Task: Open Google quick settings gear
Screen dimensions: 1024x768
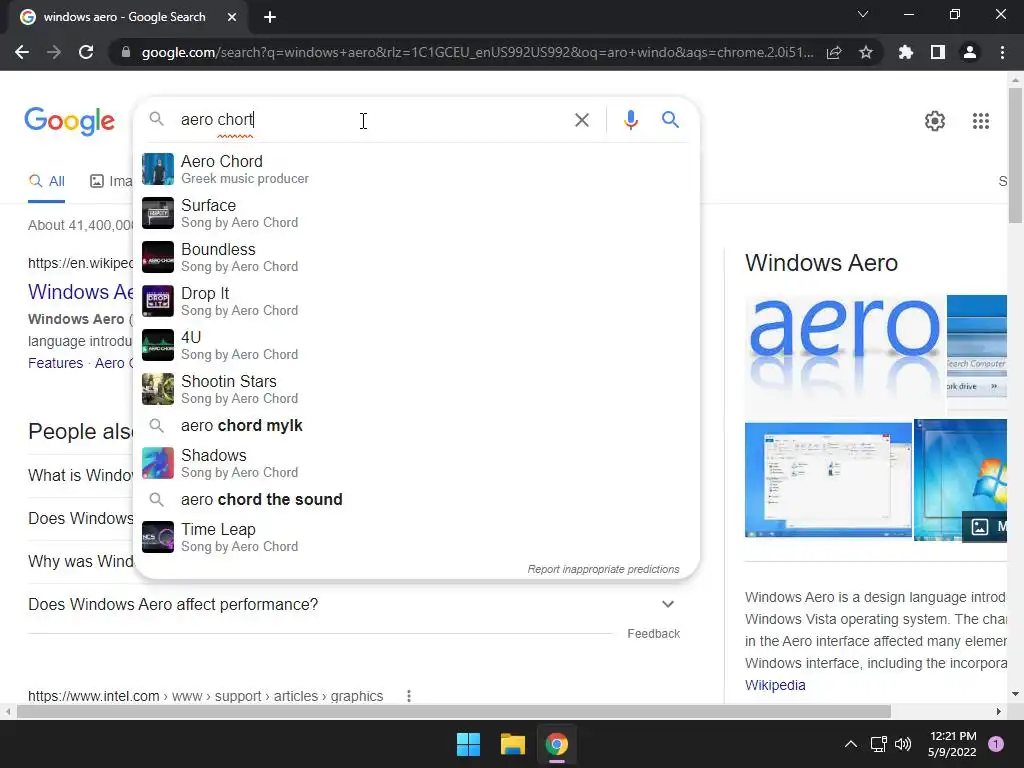Action: 935,121
